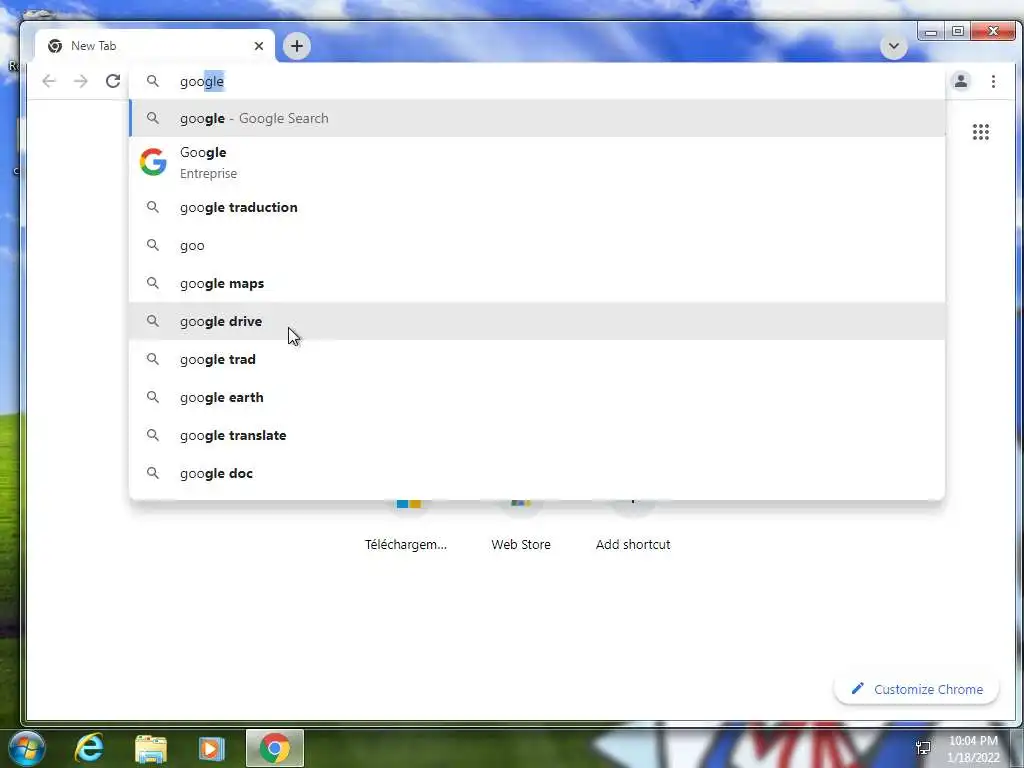Select the 'google drive' suggestion
Screen dimensions: 1024x768
(x=537, y=321)
